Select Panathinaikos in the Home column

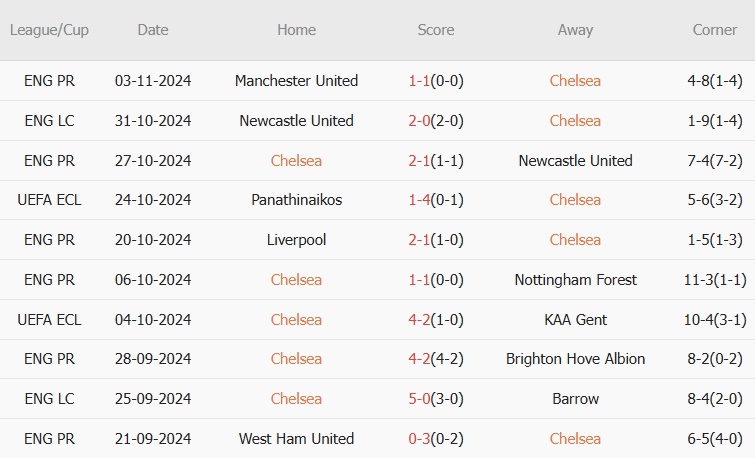tap(296, 200)
